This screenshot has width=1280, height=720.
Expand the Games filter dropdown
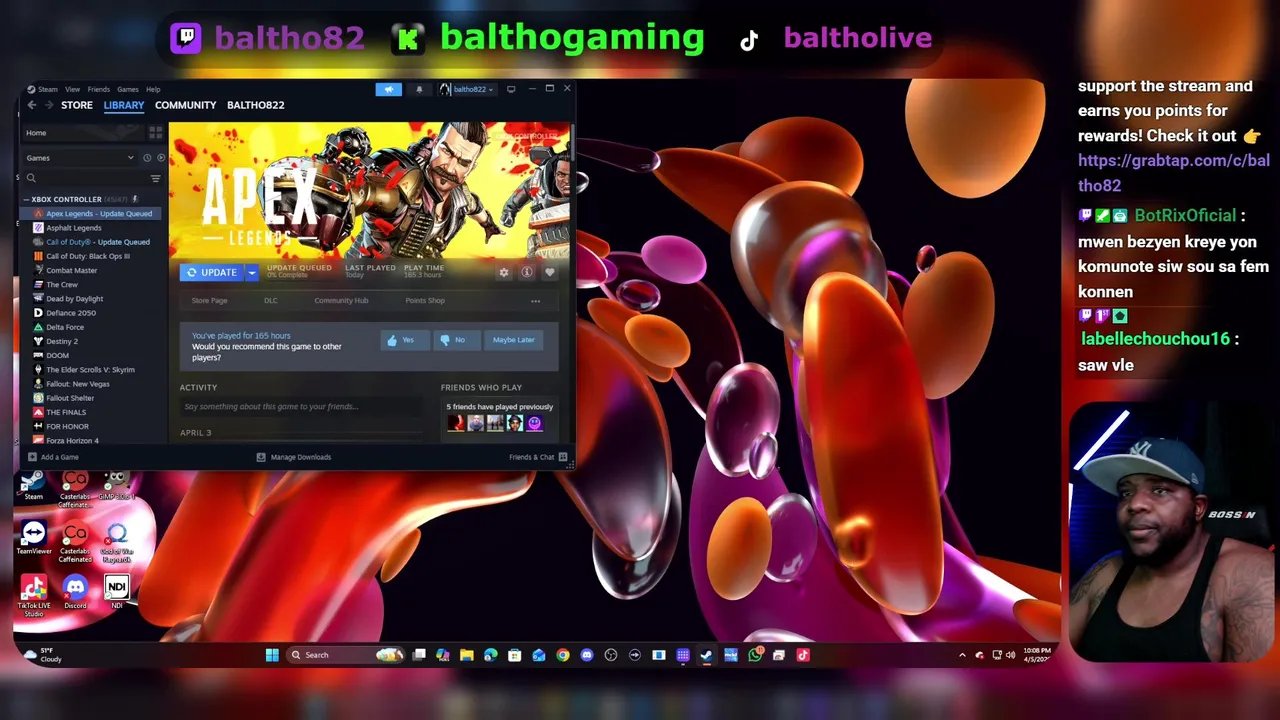click(80, 158)
